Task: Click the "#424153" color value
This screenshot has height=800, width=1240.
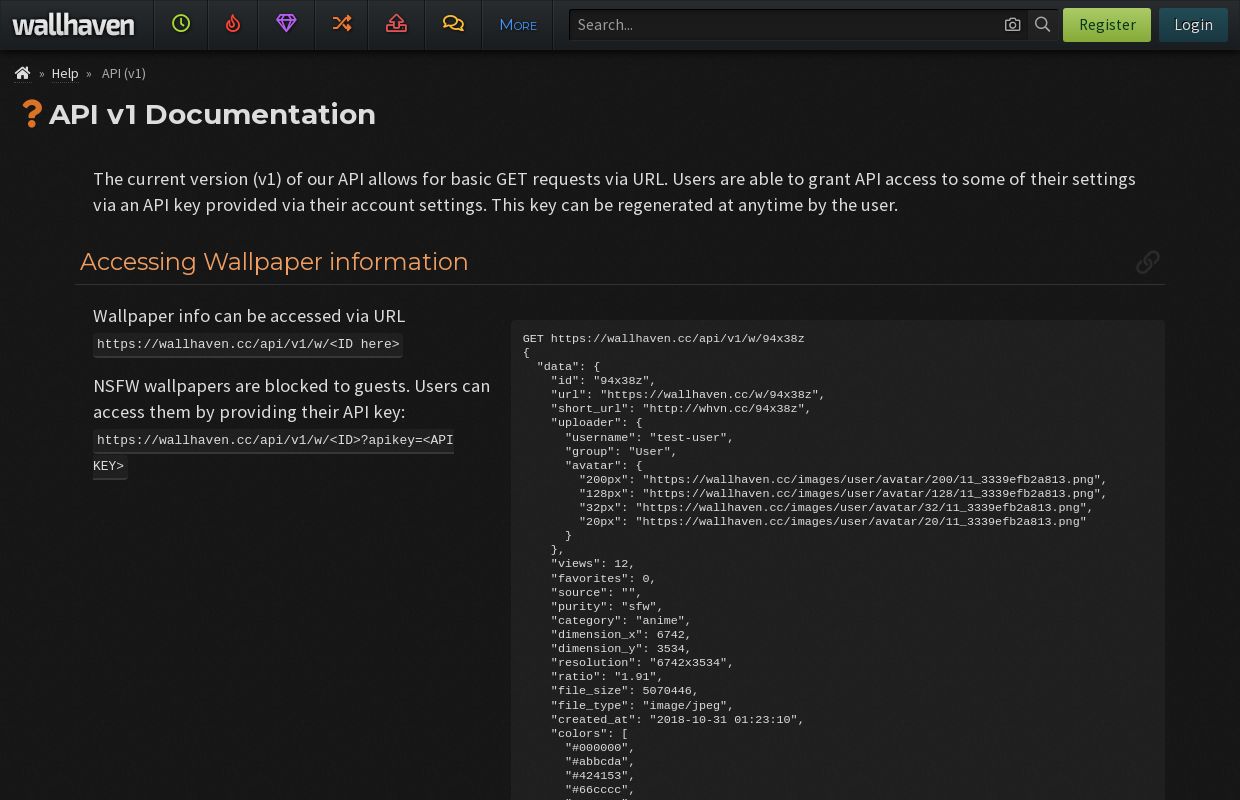Action: point(599,775)
